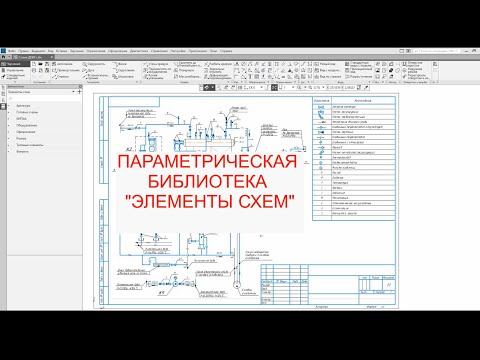Click the plus icon beside Элементы схем

[79, 92]
